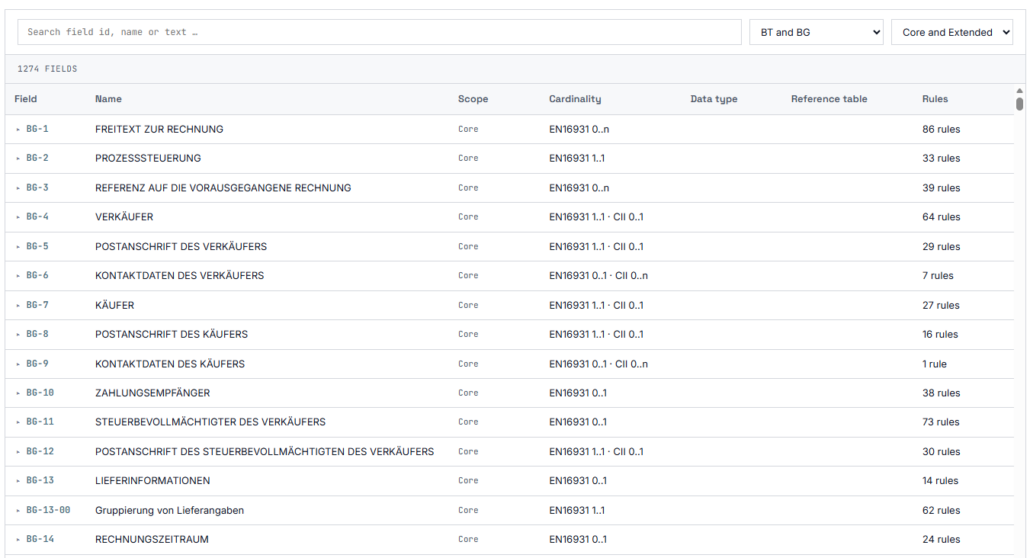Screen dimensions: 1030x558
Task: Click the 73 rules value
Action: point(941,422)
